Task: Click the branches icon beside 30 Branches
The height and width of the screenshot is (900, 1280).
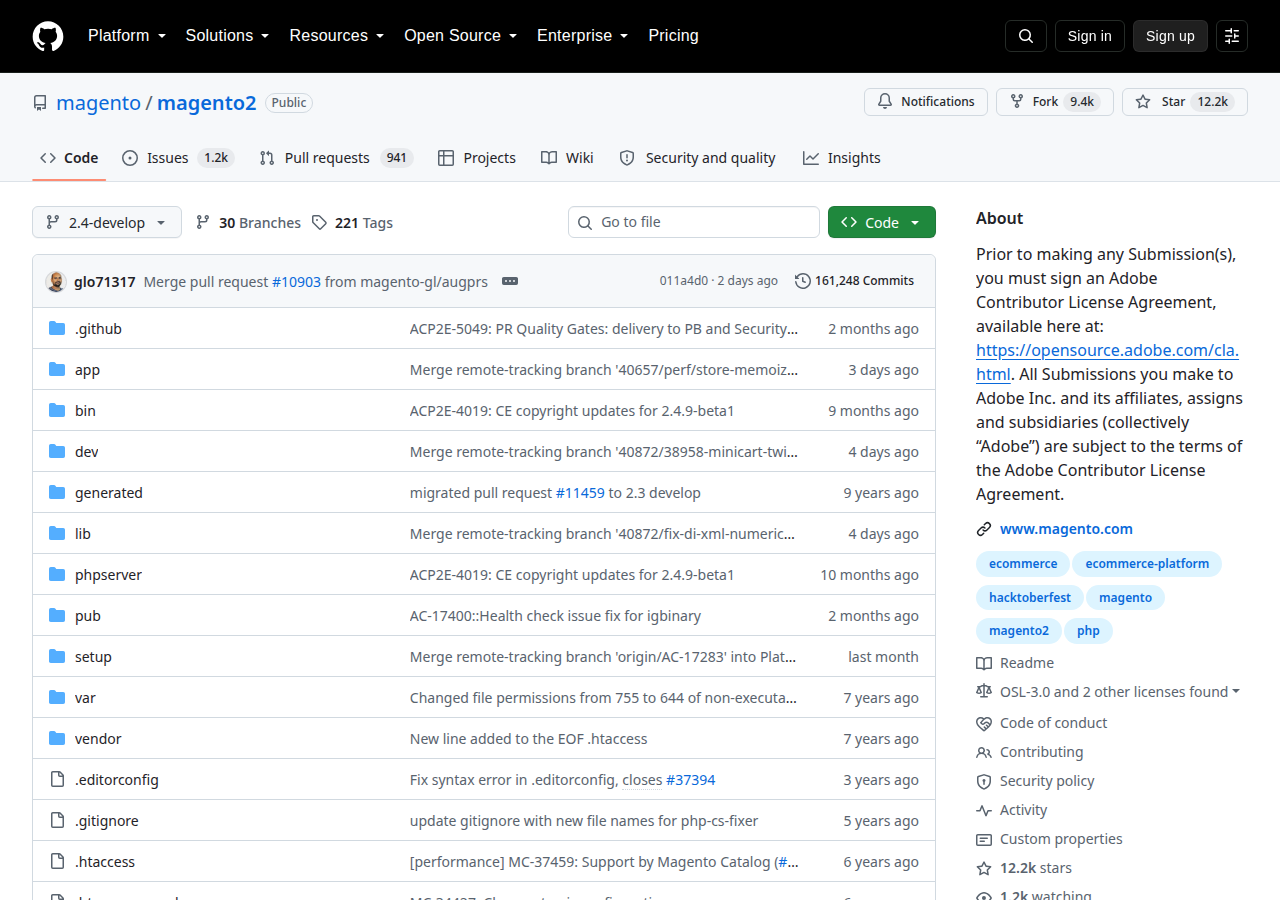Action: [203, 222]
